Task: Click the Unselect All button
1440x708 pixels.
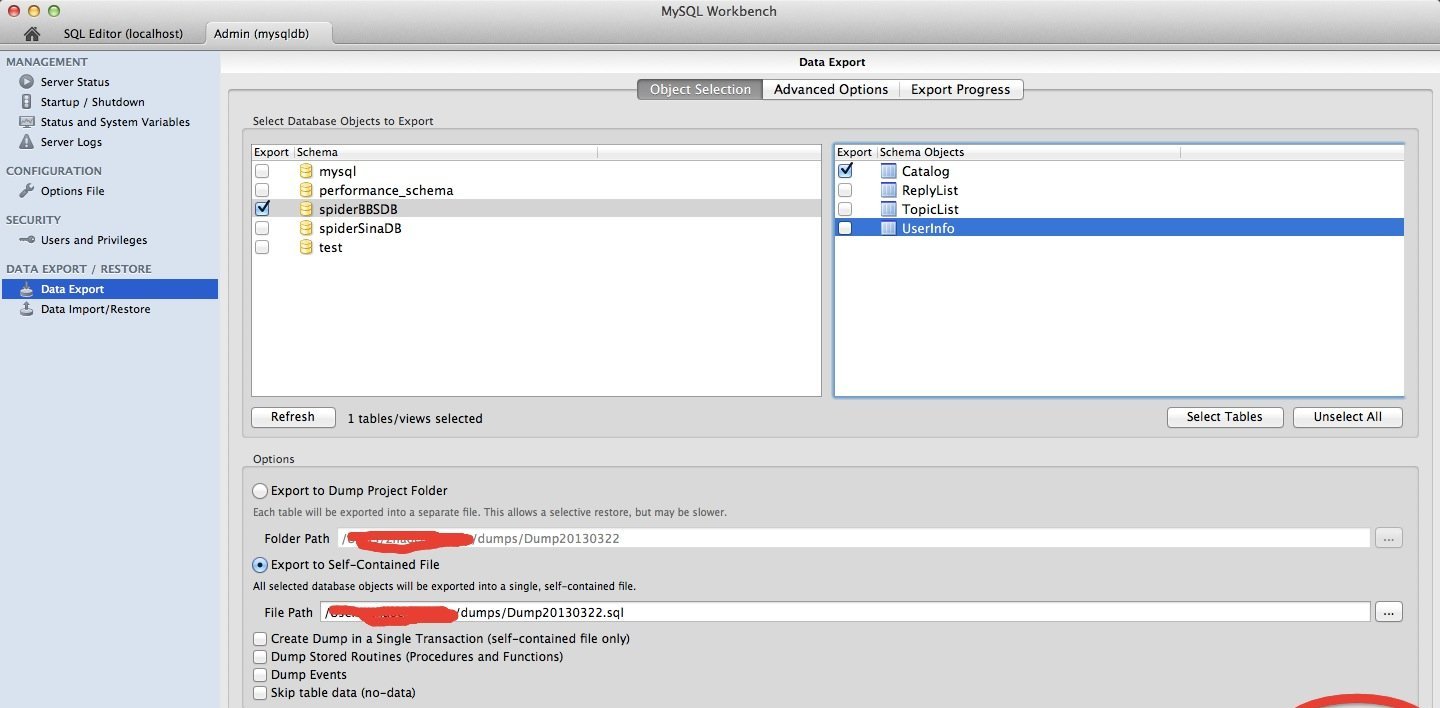Action: point(1348,417)
